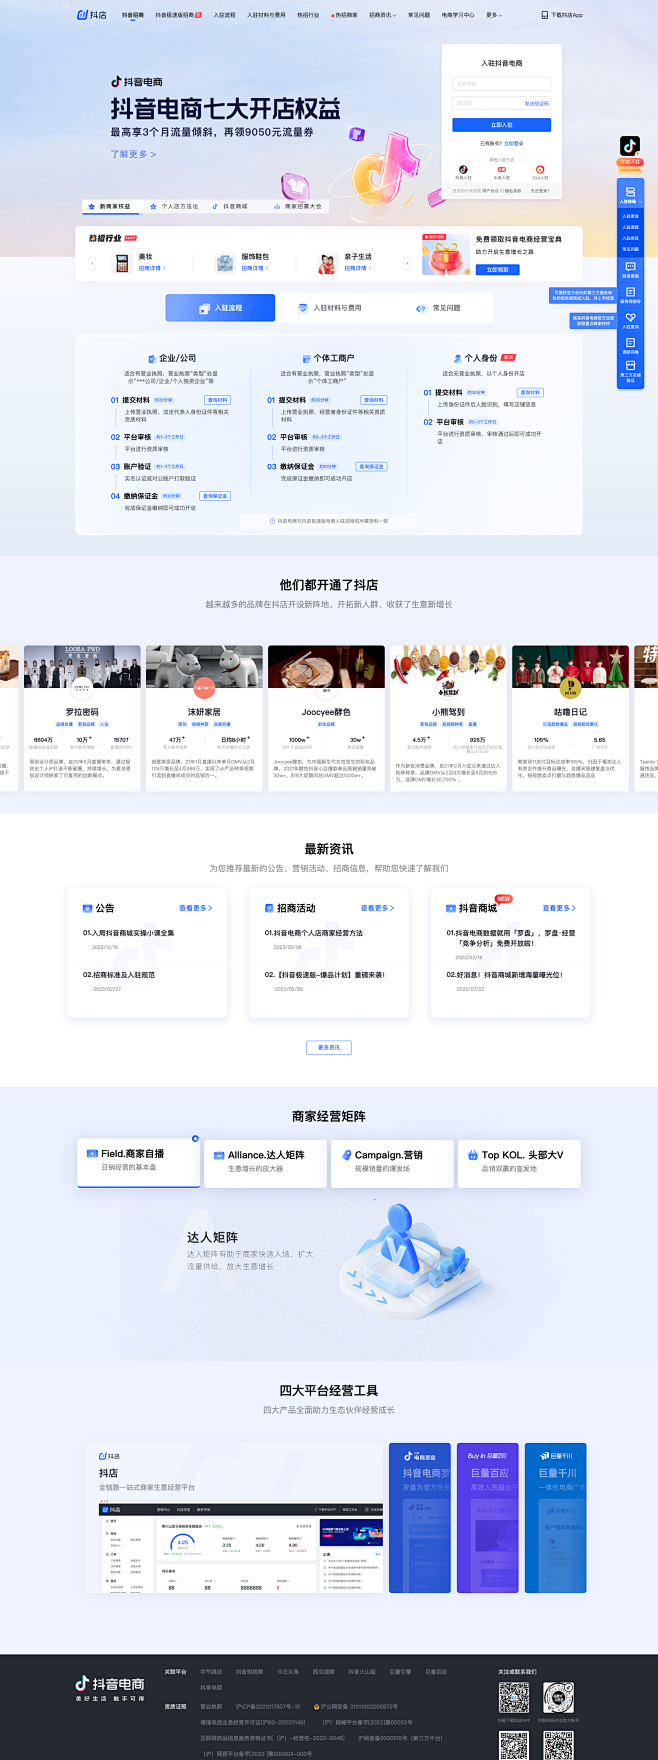The height and width of the screenshot is (1760, 658).
Task: Expand the 更多 dropdown in header
Action: coord(494,15)
